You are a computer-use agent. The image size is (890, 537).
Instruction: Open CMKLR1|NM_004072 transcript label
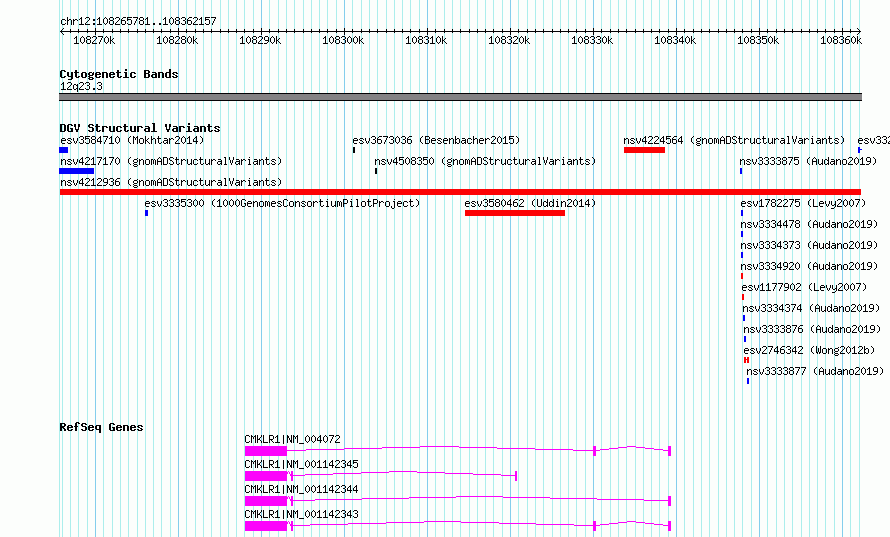292,439
